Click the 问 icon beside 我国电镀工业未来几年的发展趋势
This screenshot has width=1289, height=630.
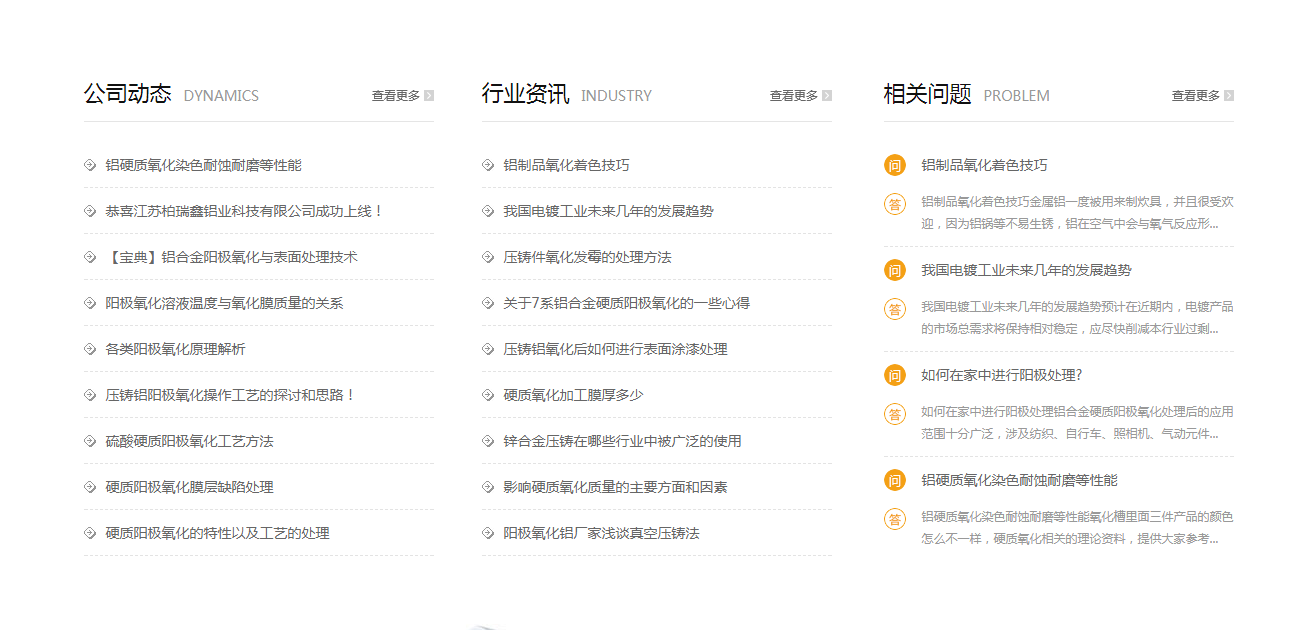click(894, 270)
